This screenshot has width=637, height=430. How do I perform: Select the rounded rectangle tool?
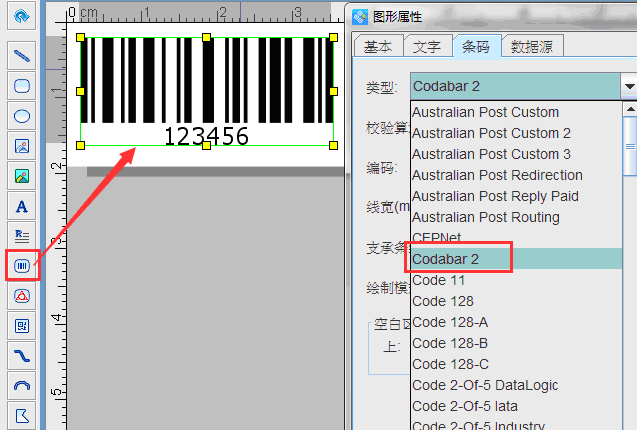click(x=22, y=86)
